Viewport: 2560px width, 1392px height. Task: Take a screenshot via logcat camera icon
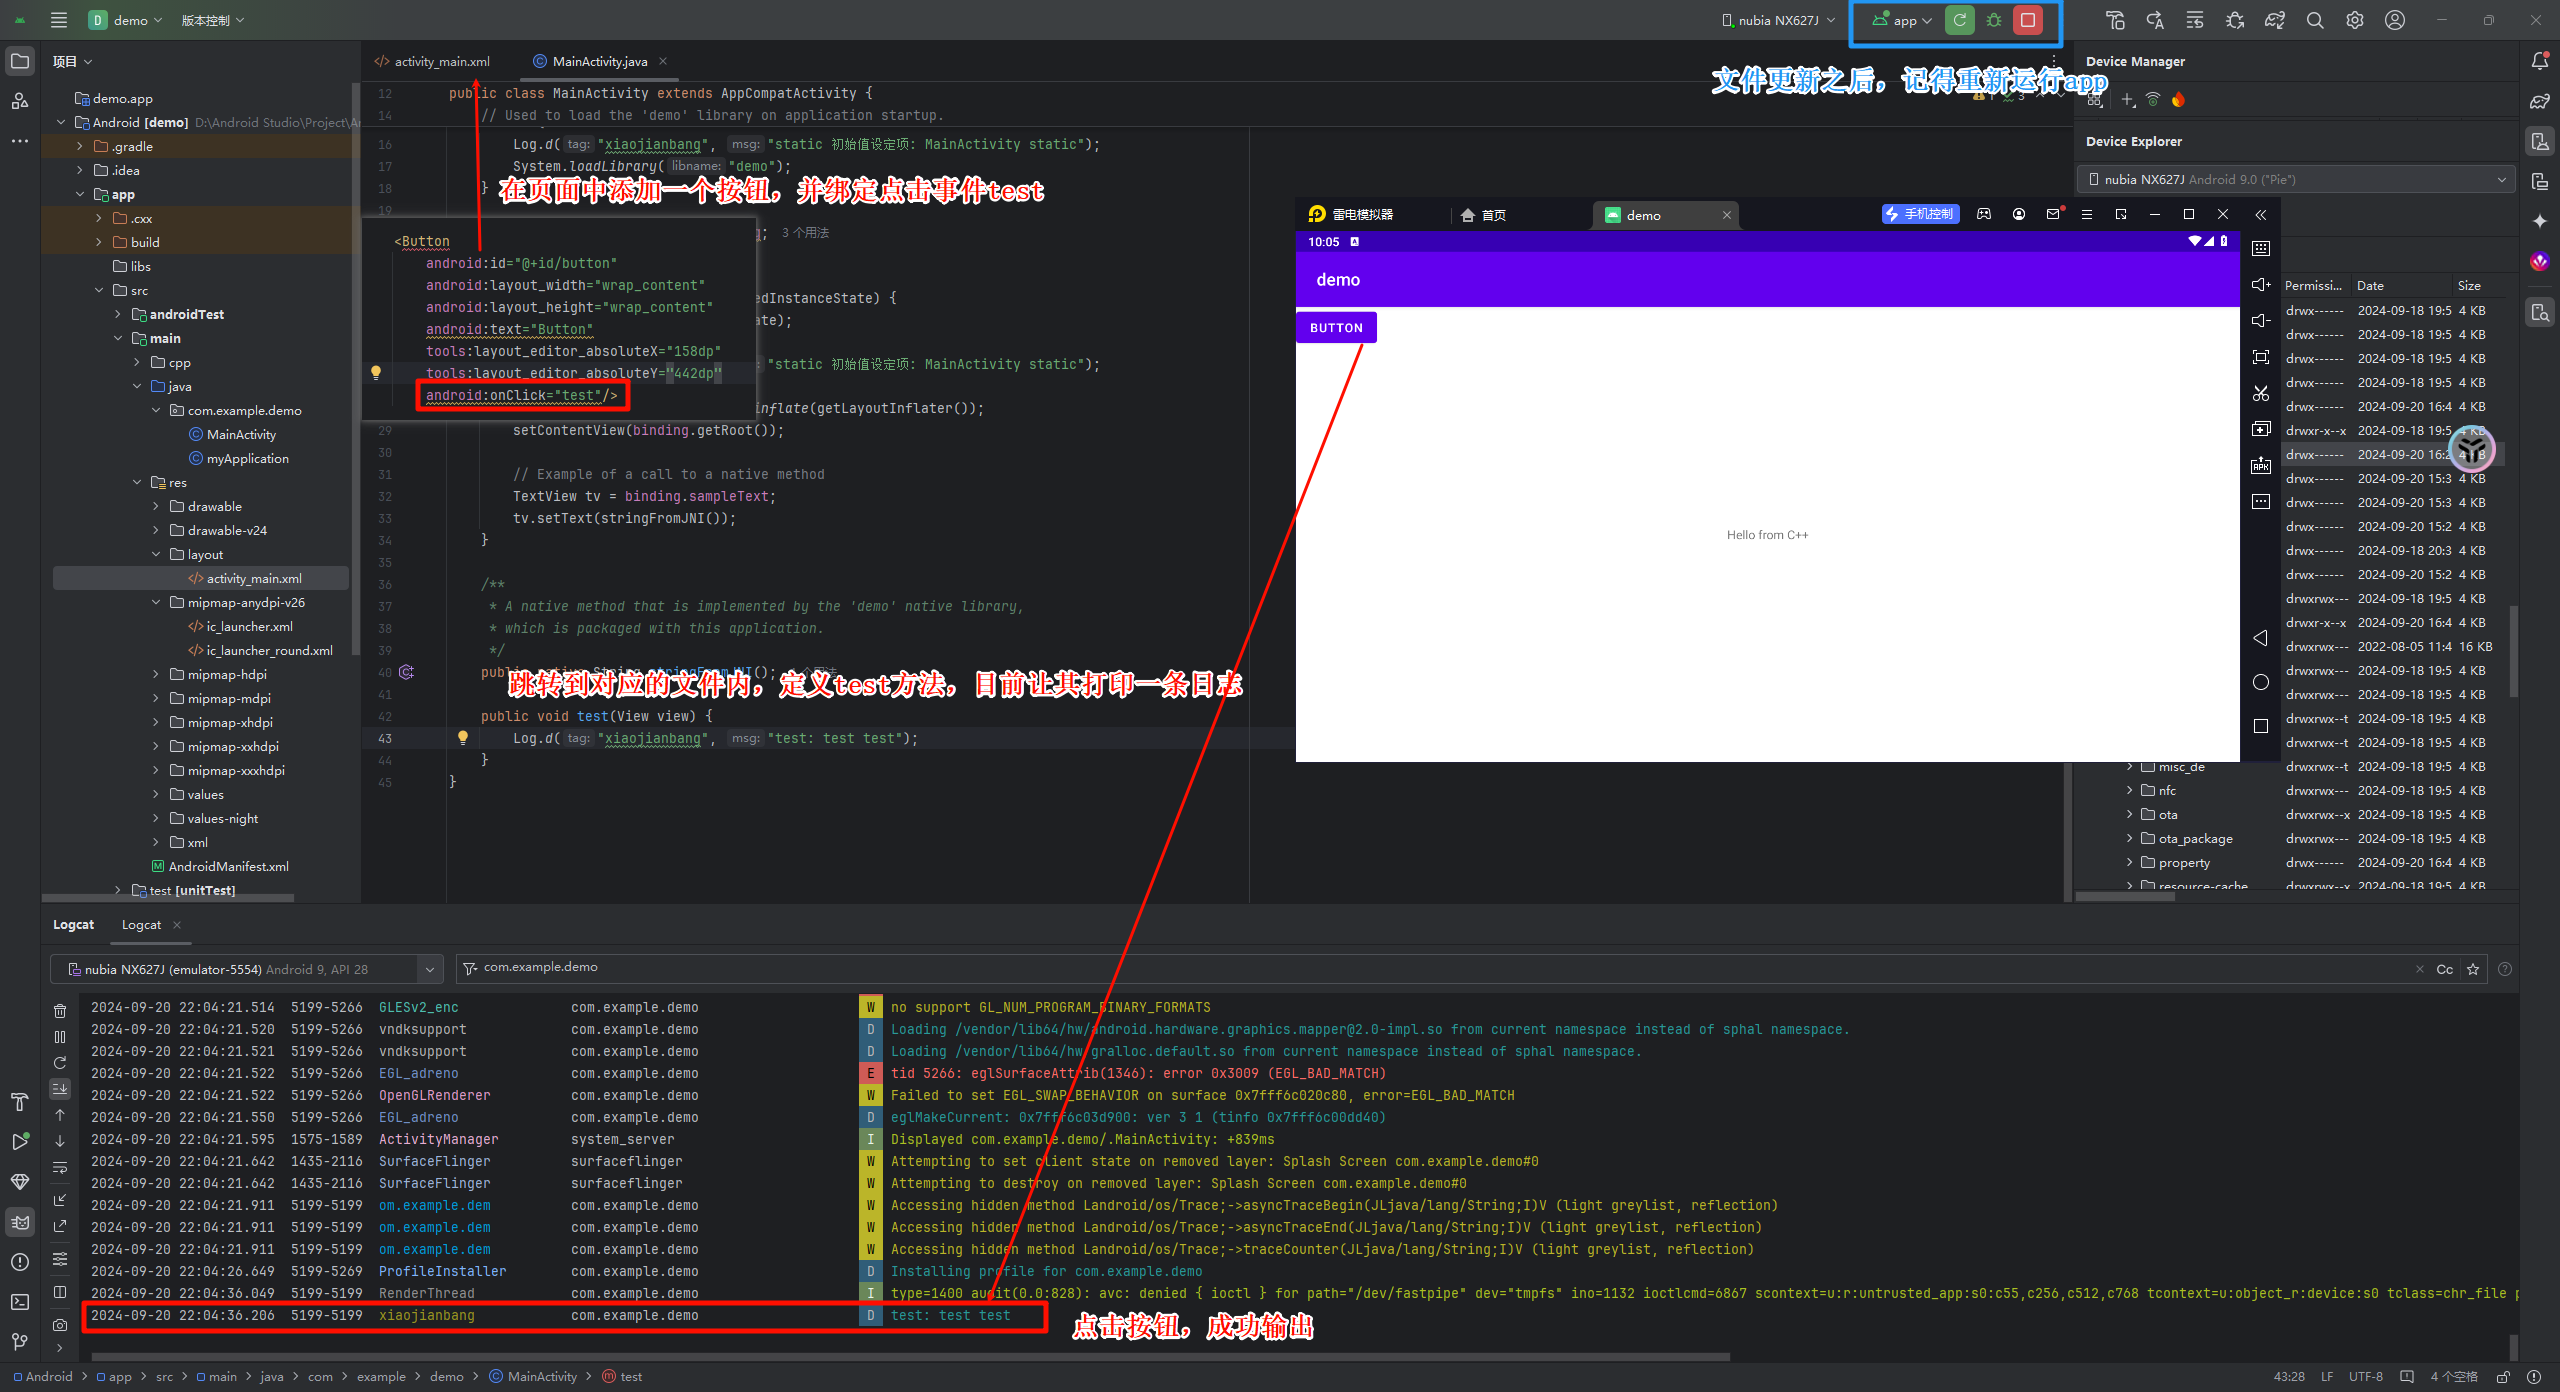coord(60,1325)
